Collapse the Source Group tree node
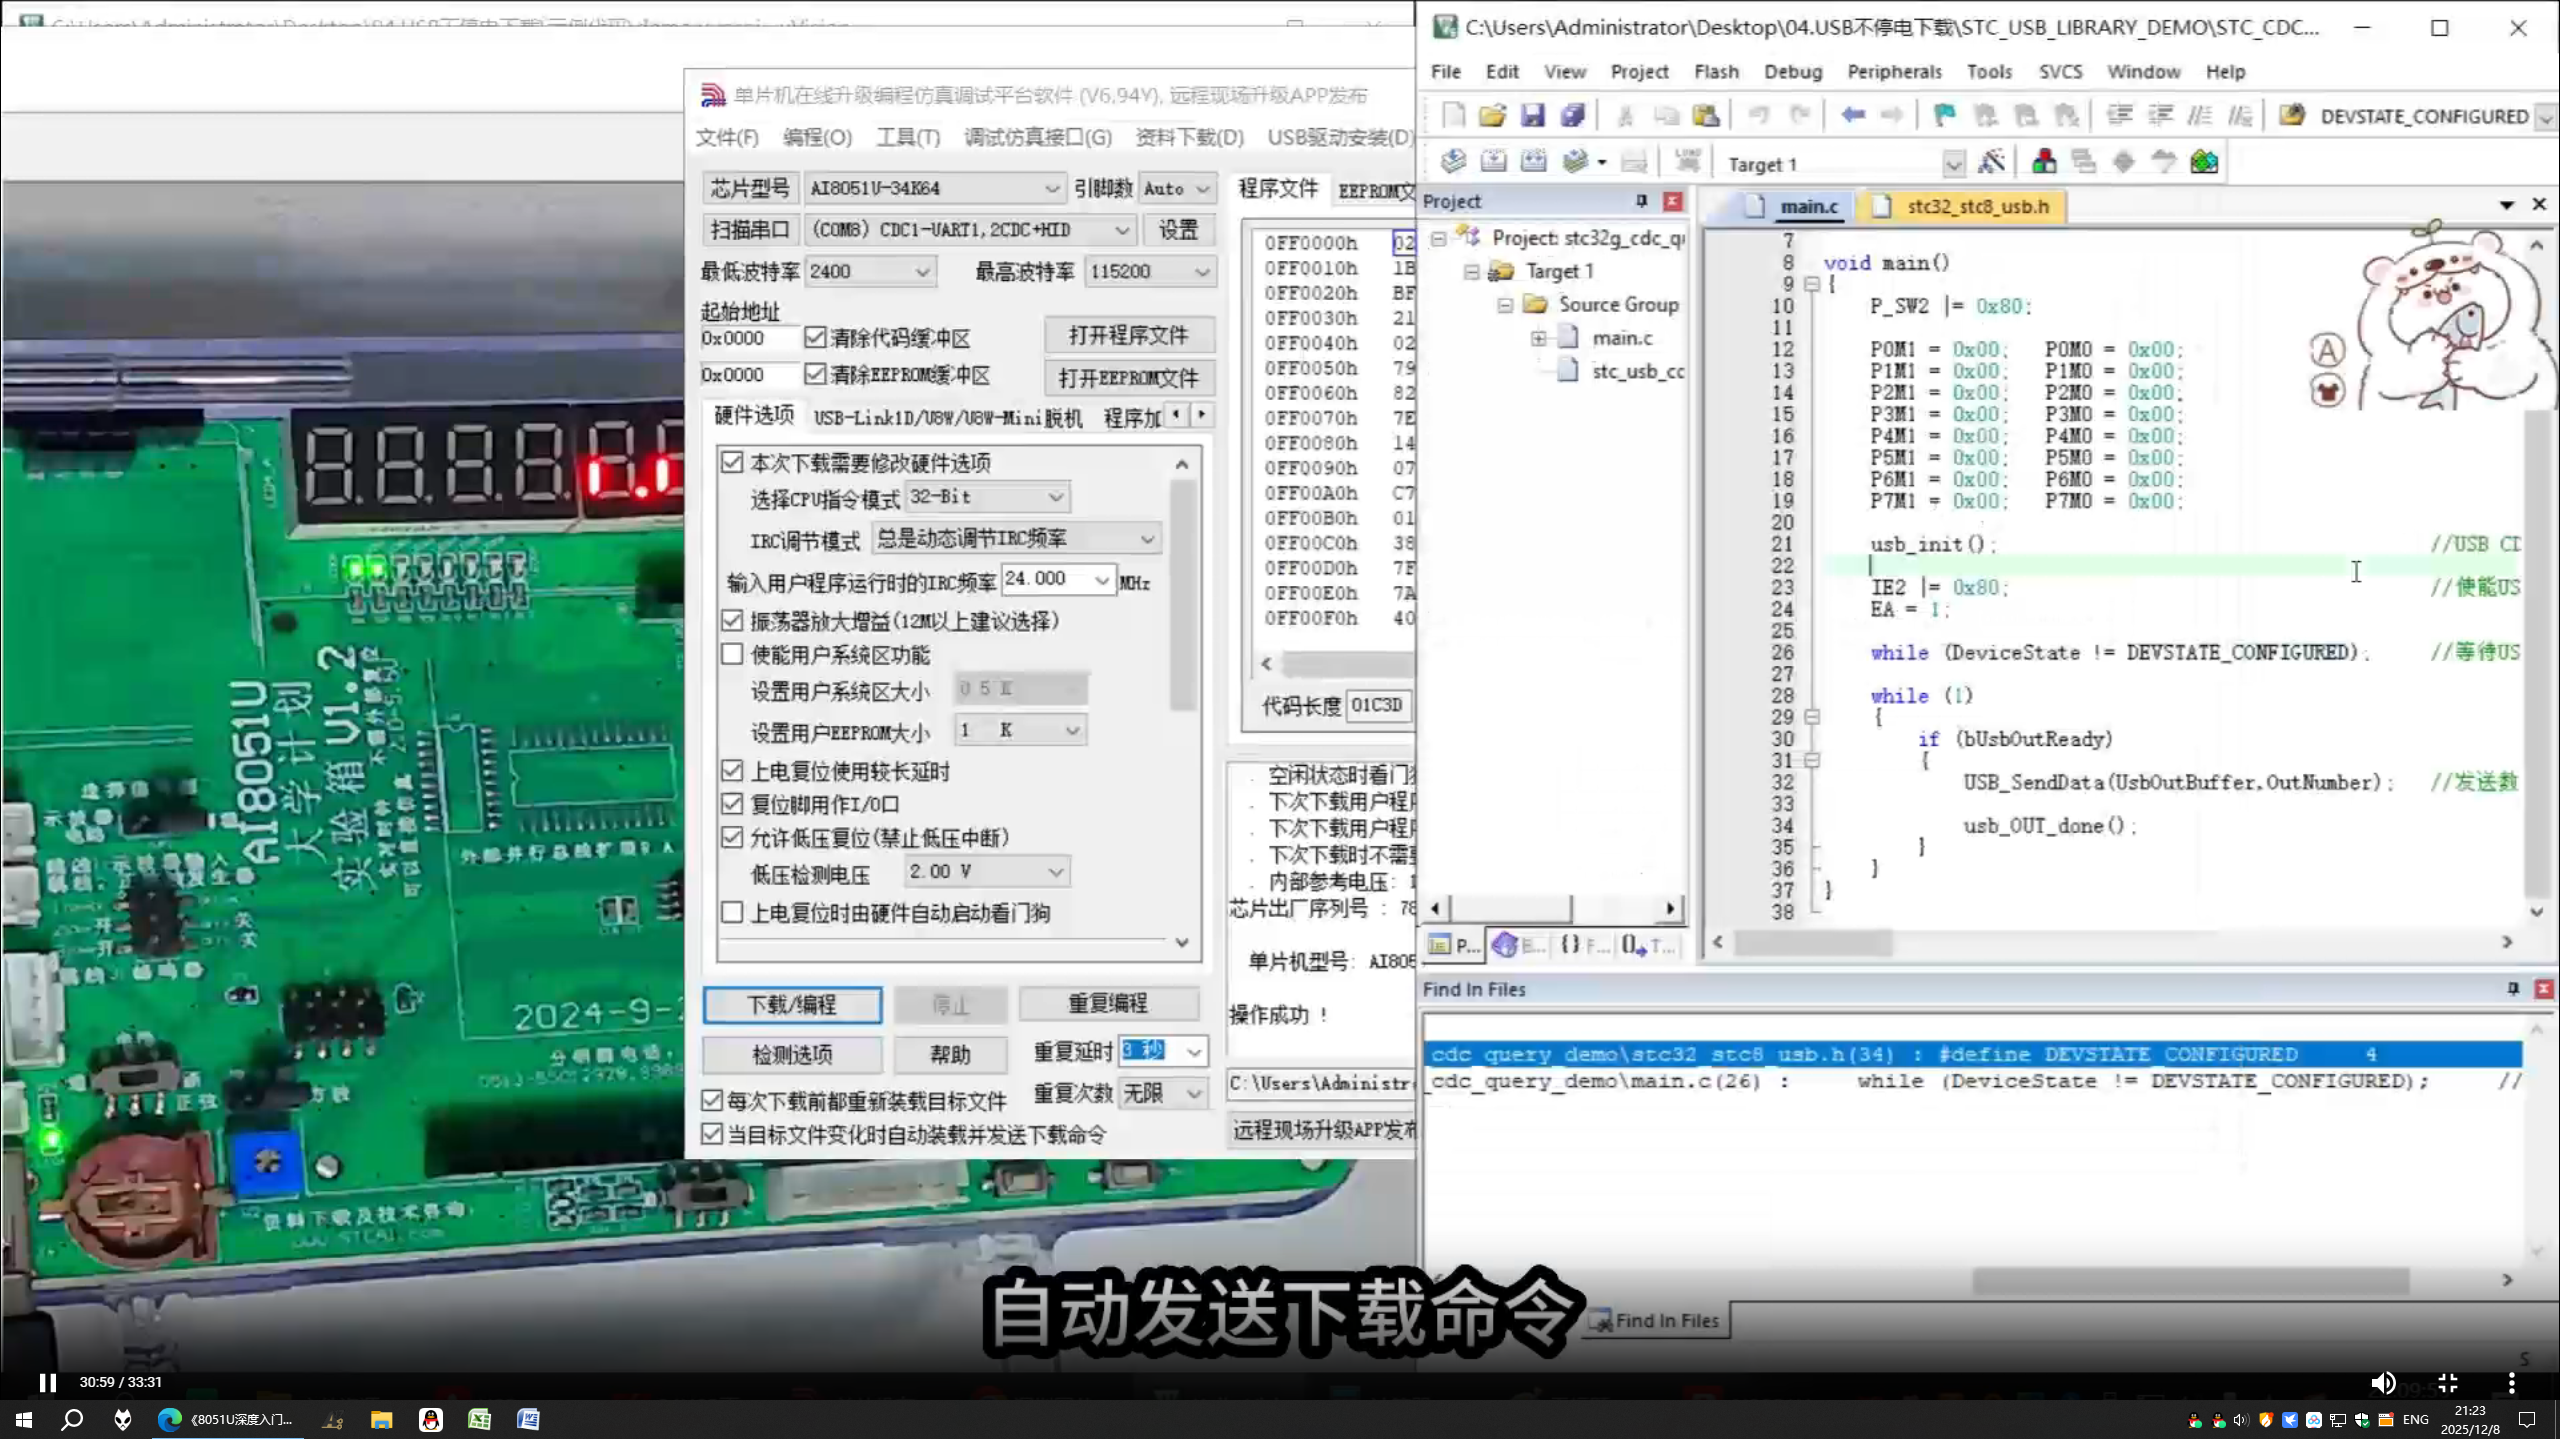 click(1506, 305)
